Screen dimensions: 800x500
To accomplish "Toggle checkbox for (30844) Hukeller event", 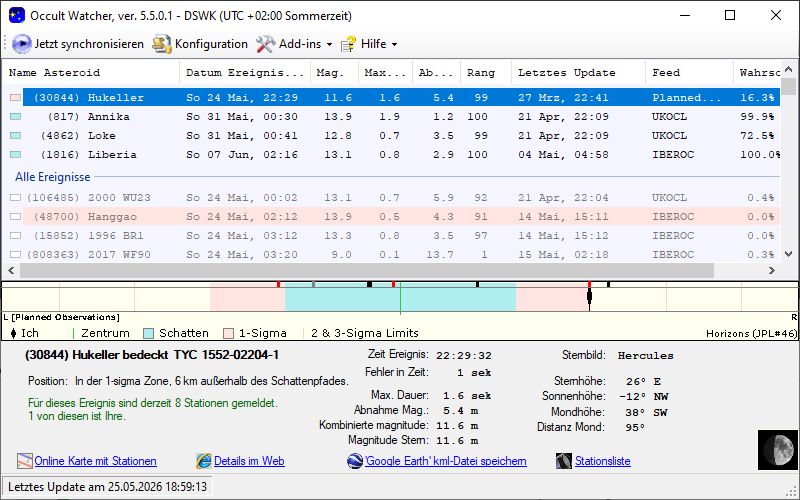I will pos(15,97).
